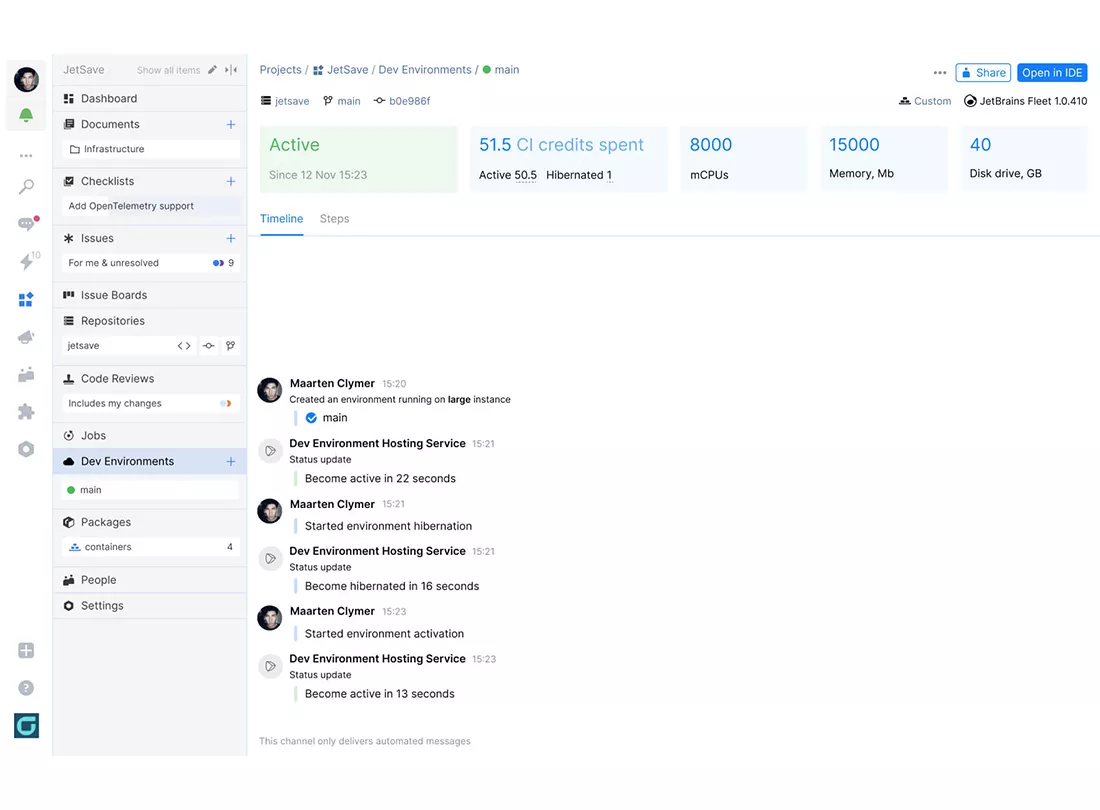Open Includes my changes reviews filter
Screen dimensions: 1100x810
150,404
